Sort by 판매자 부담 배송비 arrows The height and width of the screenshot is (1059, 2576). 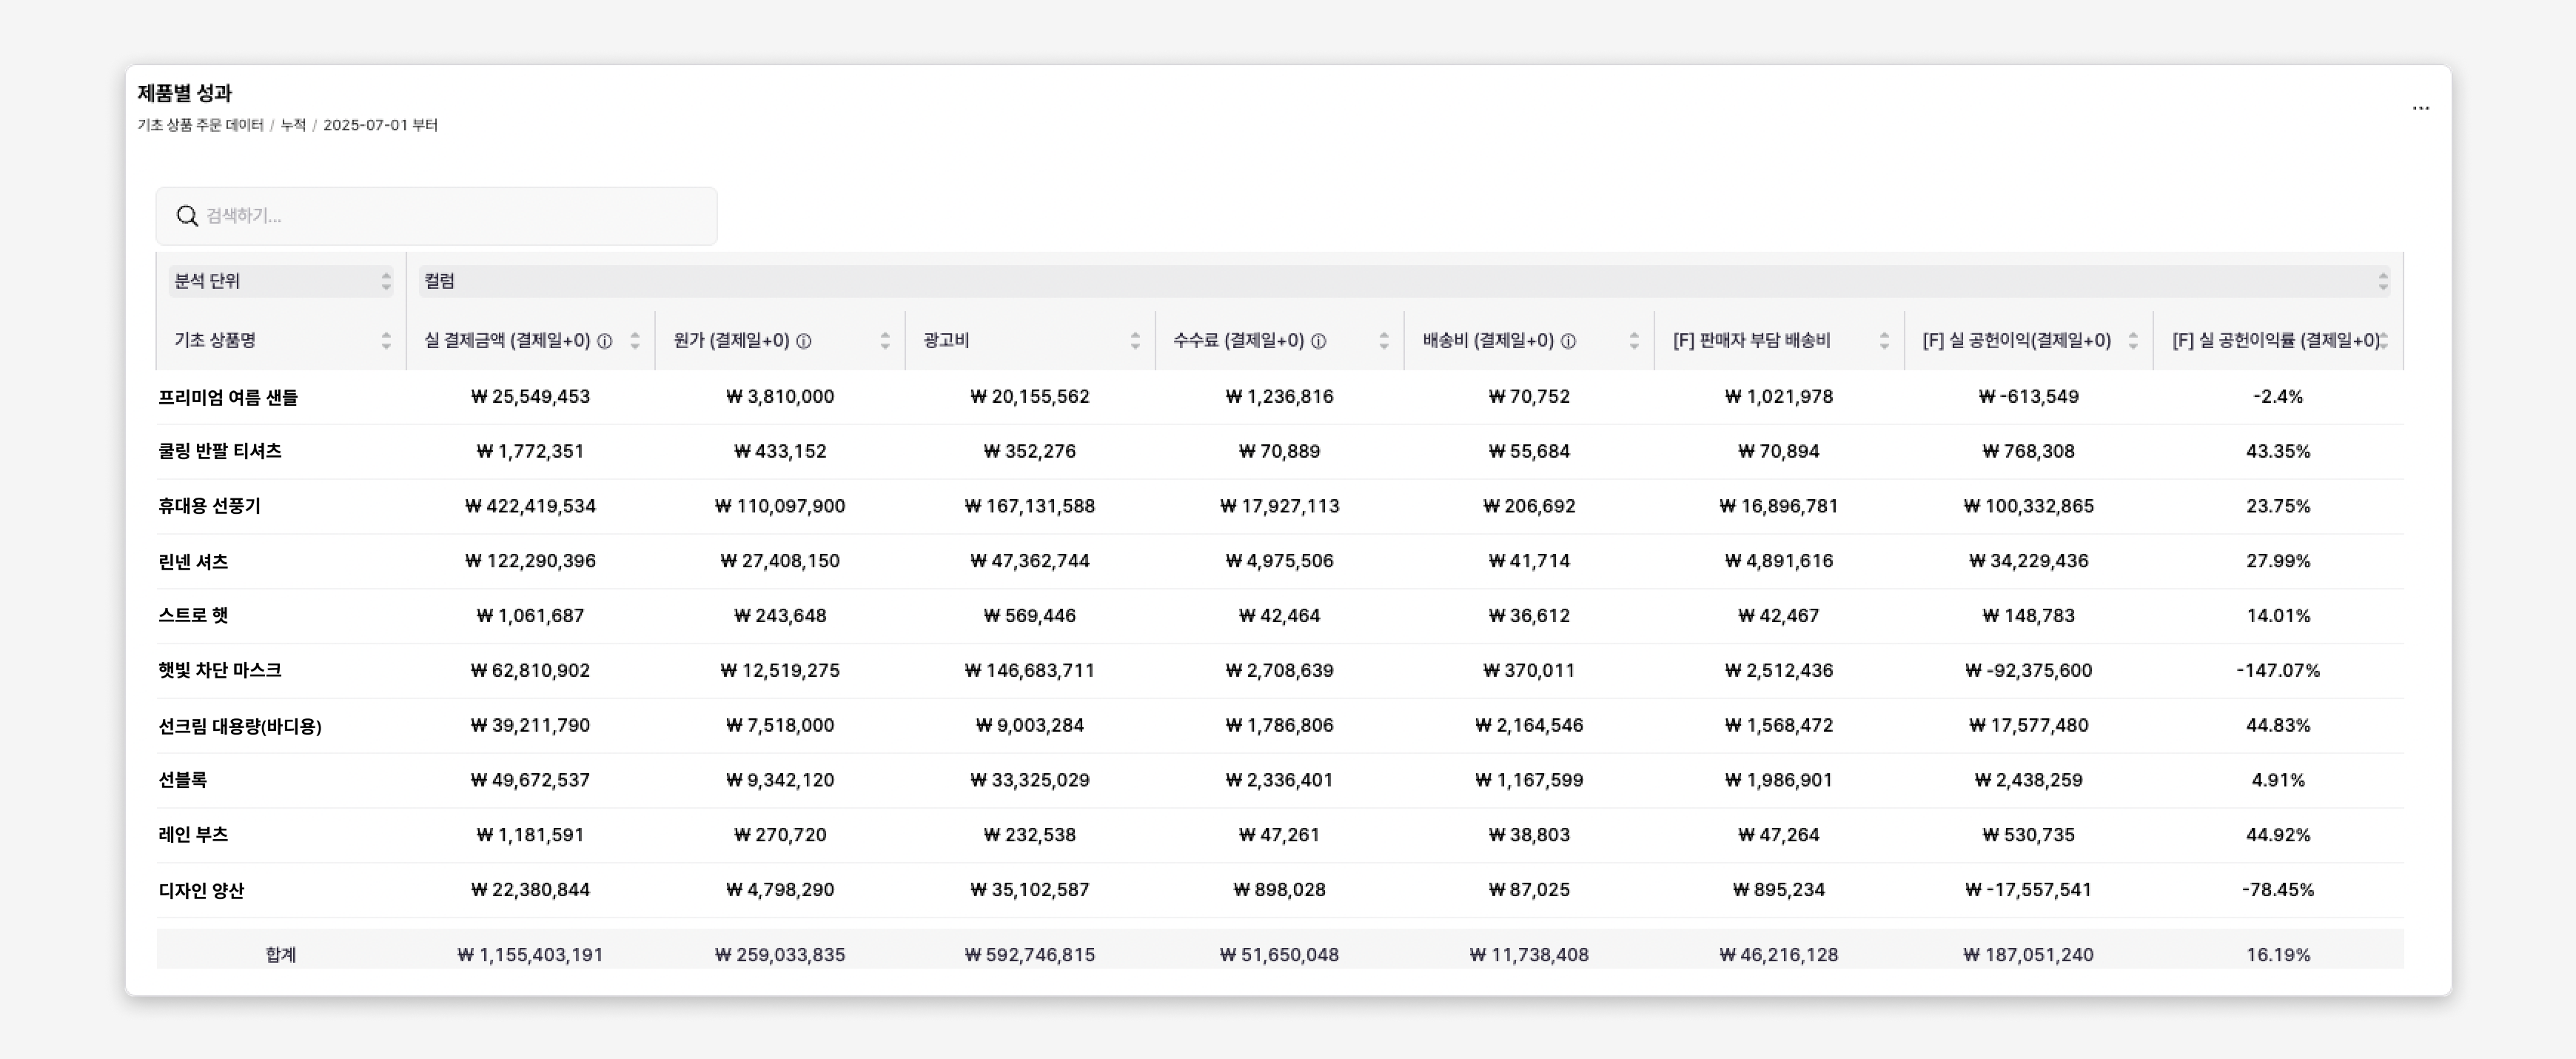coord(1884,341)
